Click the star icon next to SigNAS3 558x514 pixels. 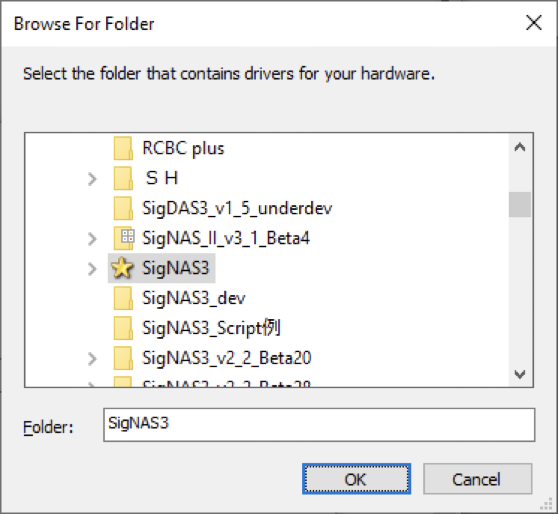[x=122, y=268]
